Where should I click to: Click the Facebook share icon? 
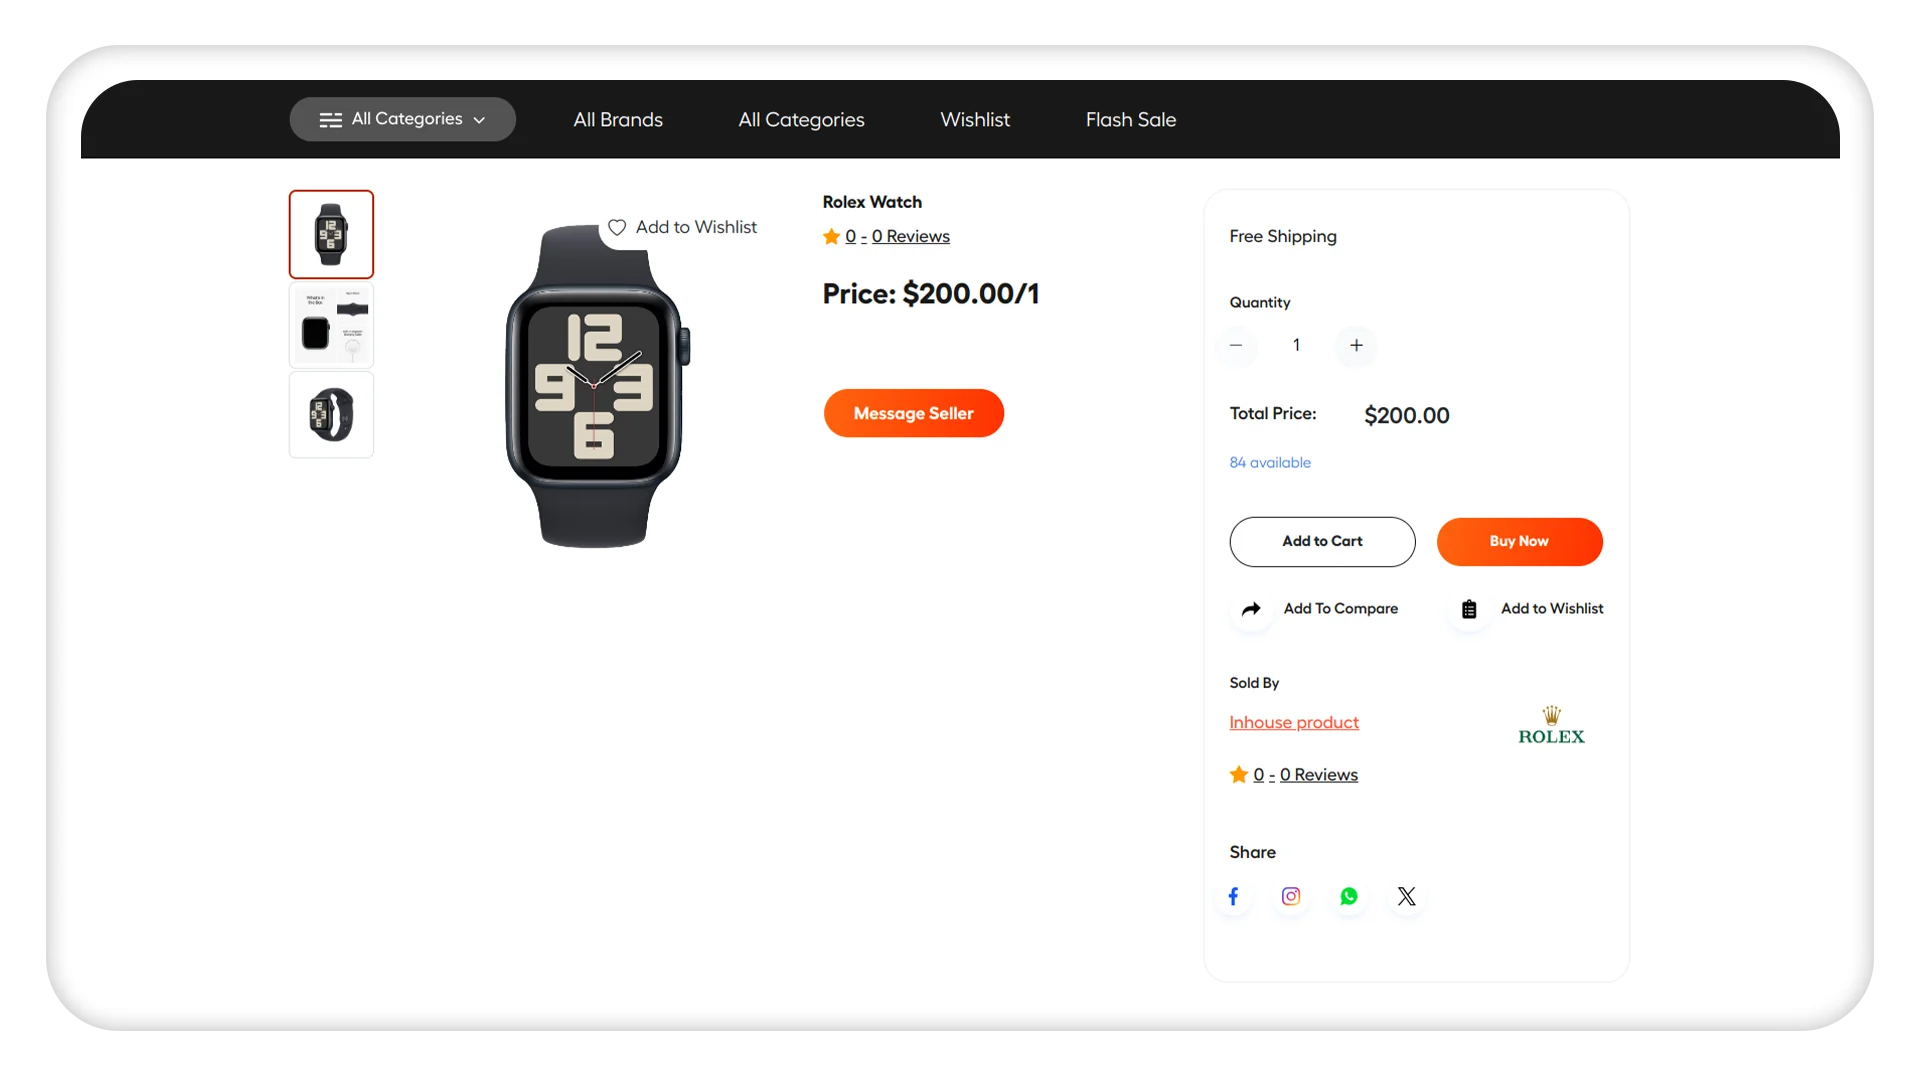coord(1233,897)
